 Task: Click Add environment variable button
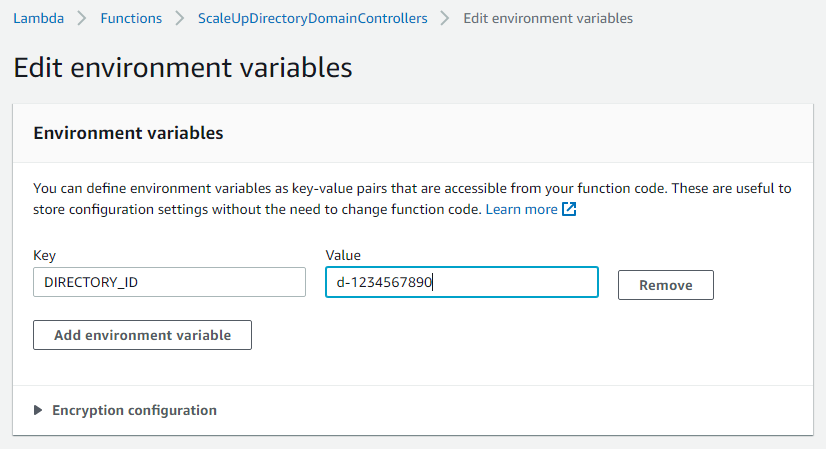pyautogui.click(x=142, y=335)
